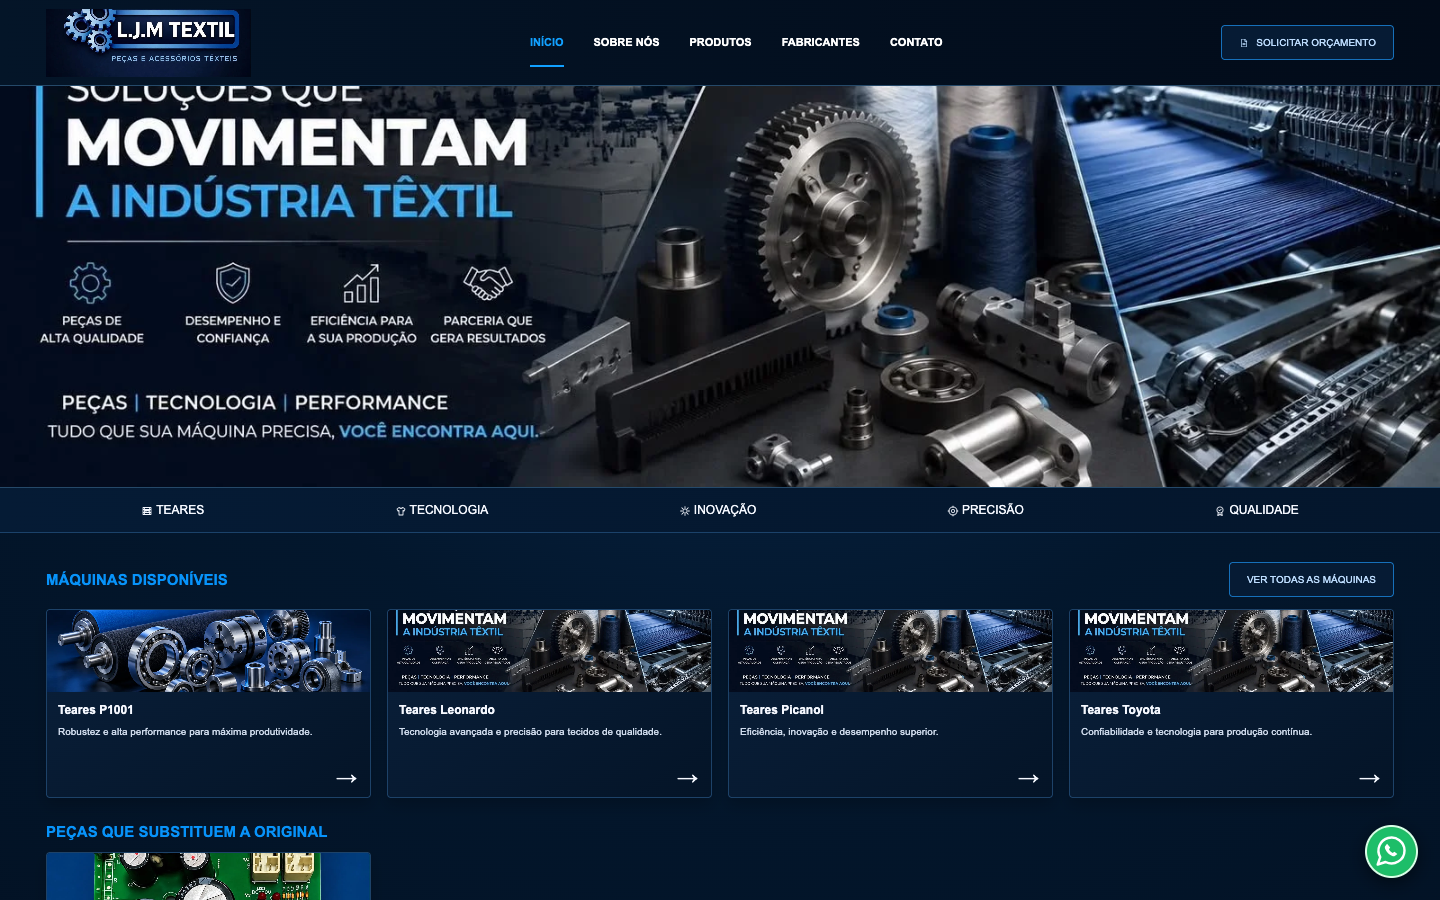1440x900 pixels.
Task: Click the arrow on Teares Picanol card
Action: [1028, 778]
